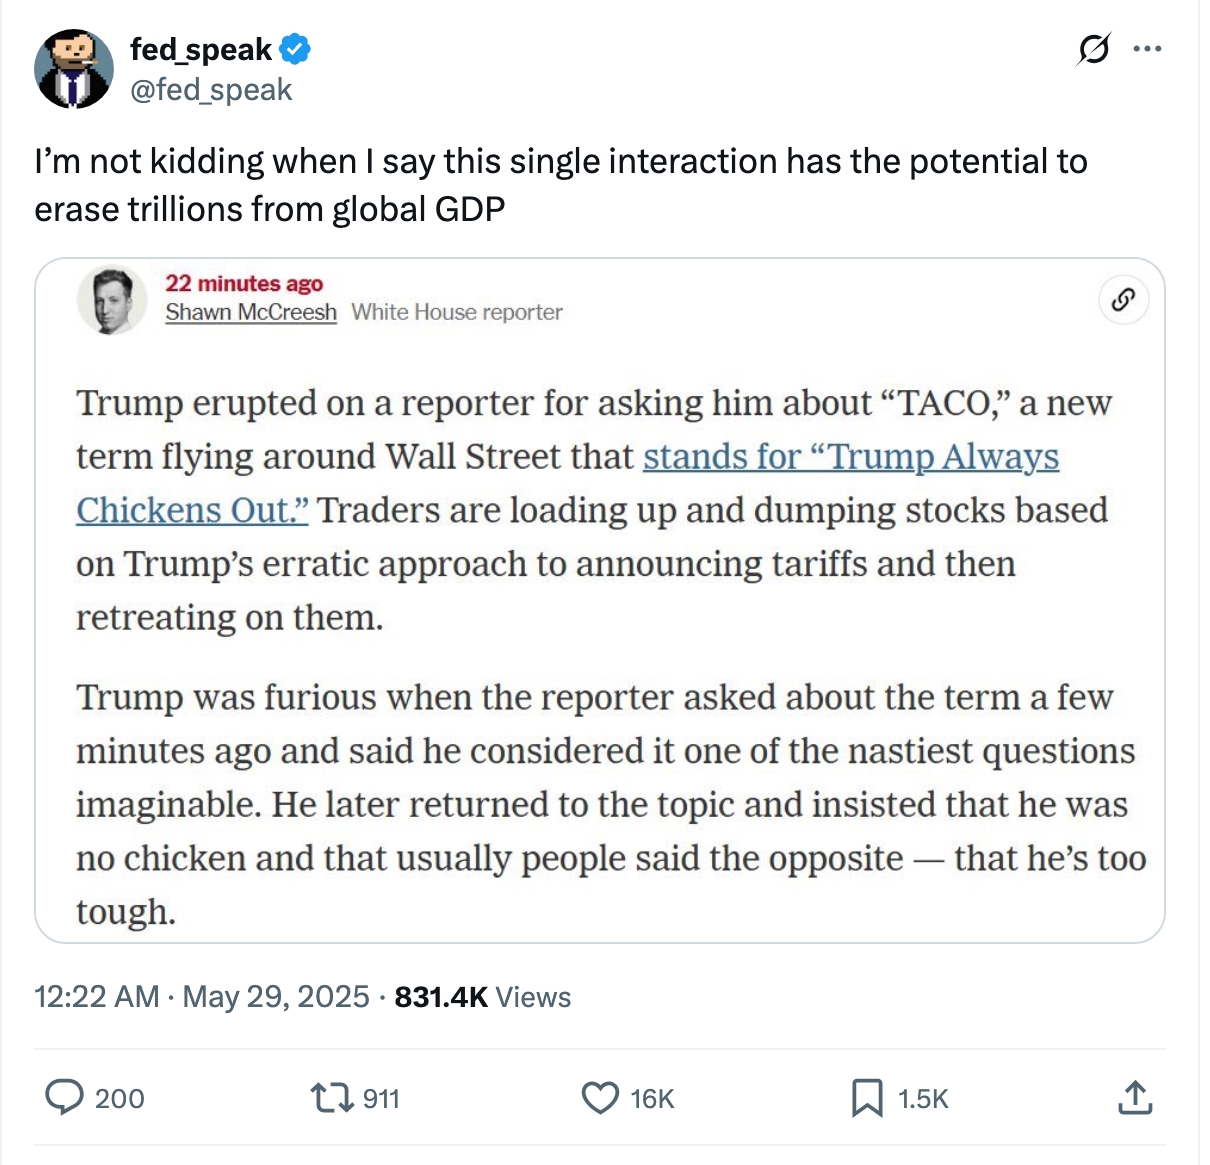
Task: Open the three-dot more options menu
Action: click(x=1147, y=48)
